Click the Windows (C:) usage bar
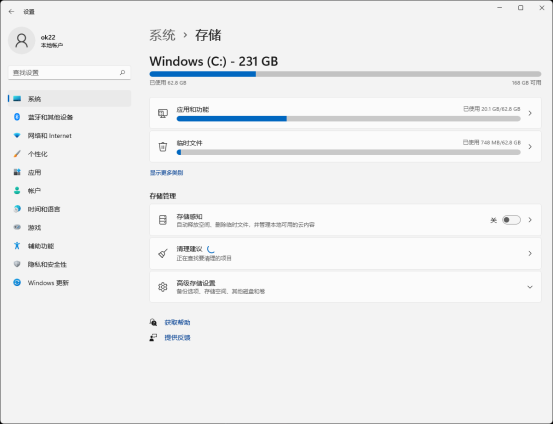This screenshot has height=425, width=553. (x=345, y=74)
